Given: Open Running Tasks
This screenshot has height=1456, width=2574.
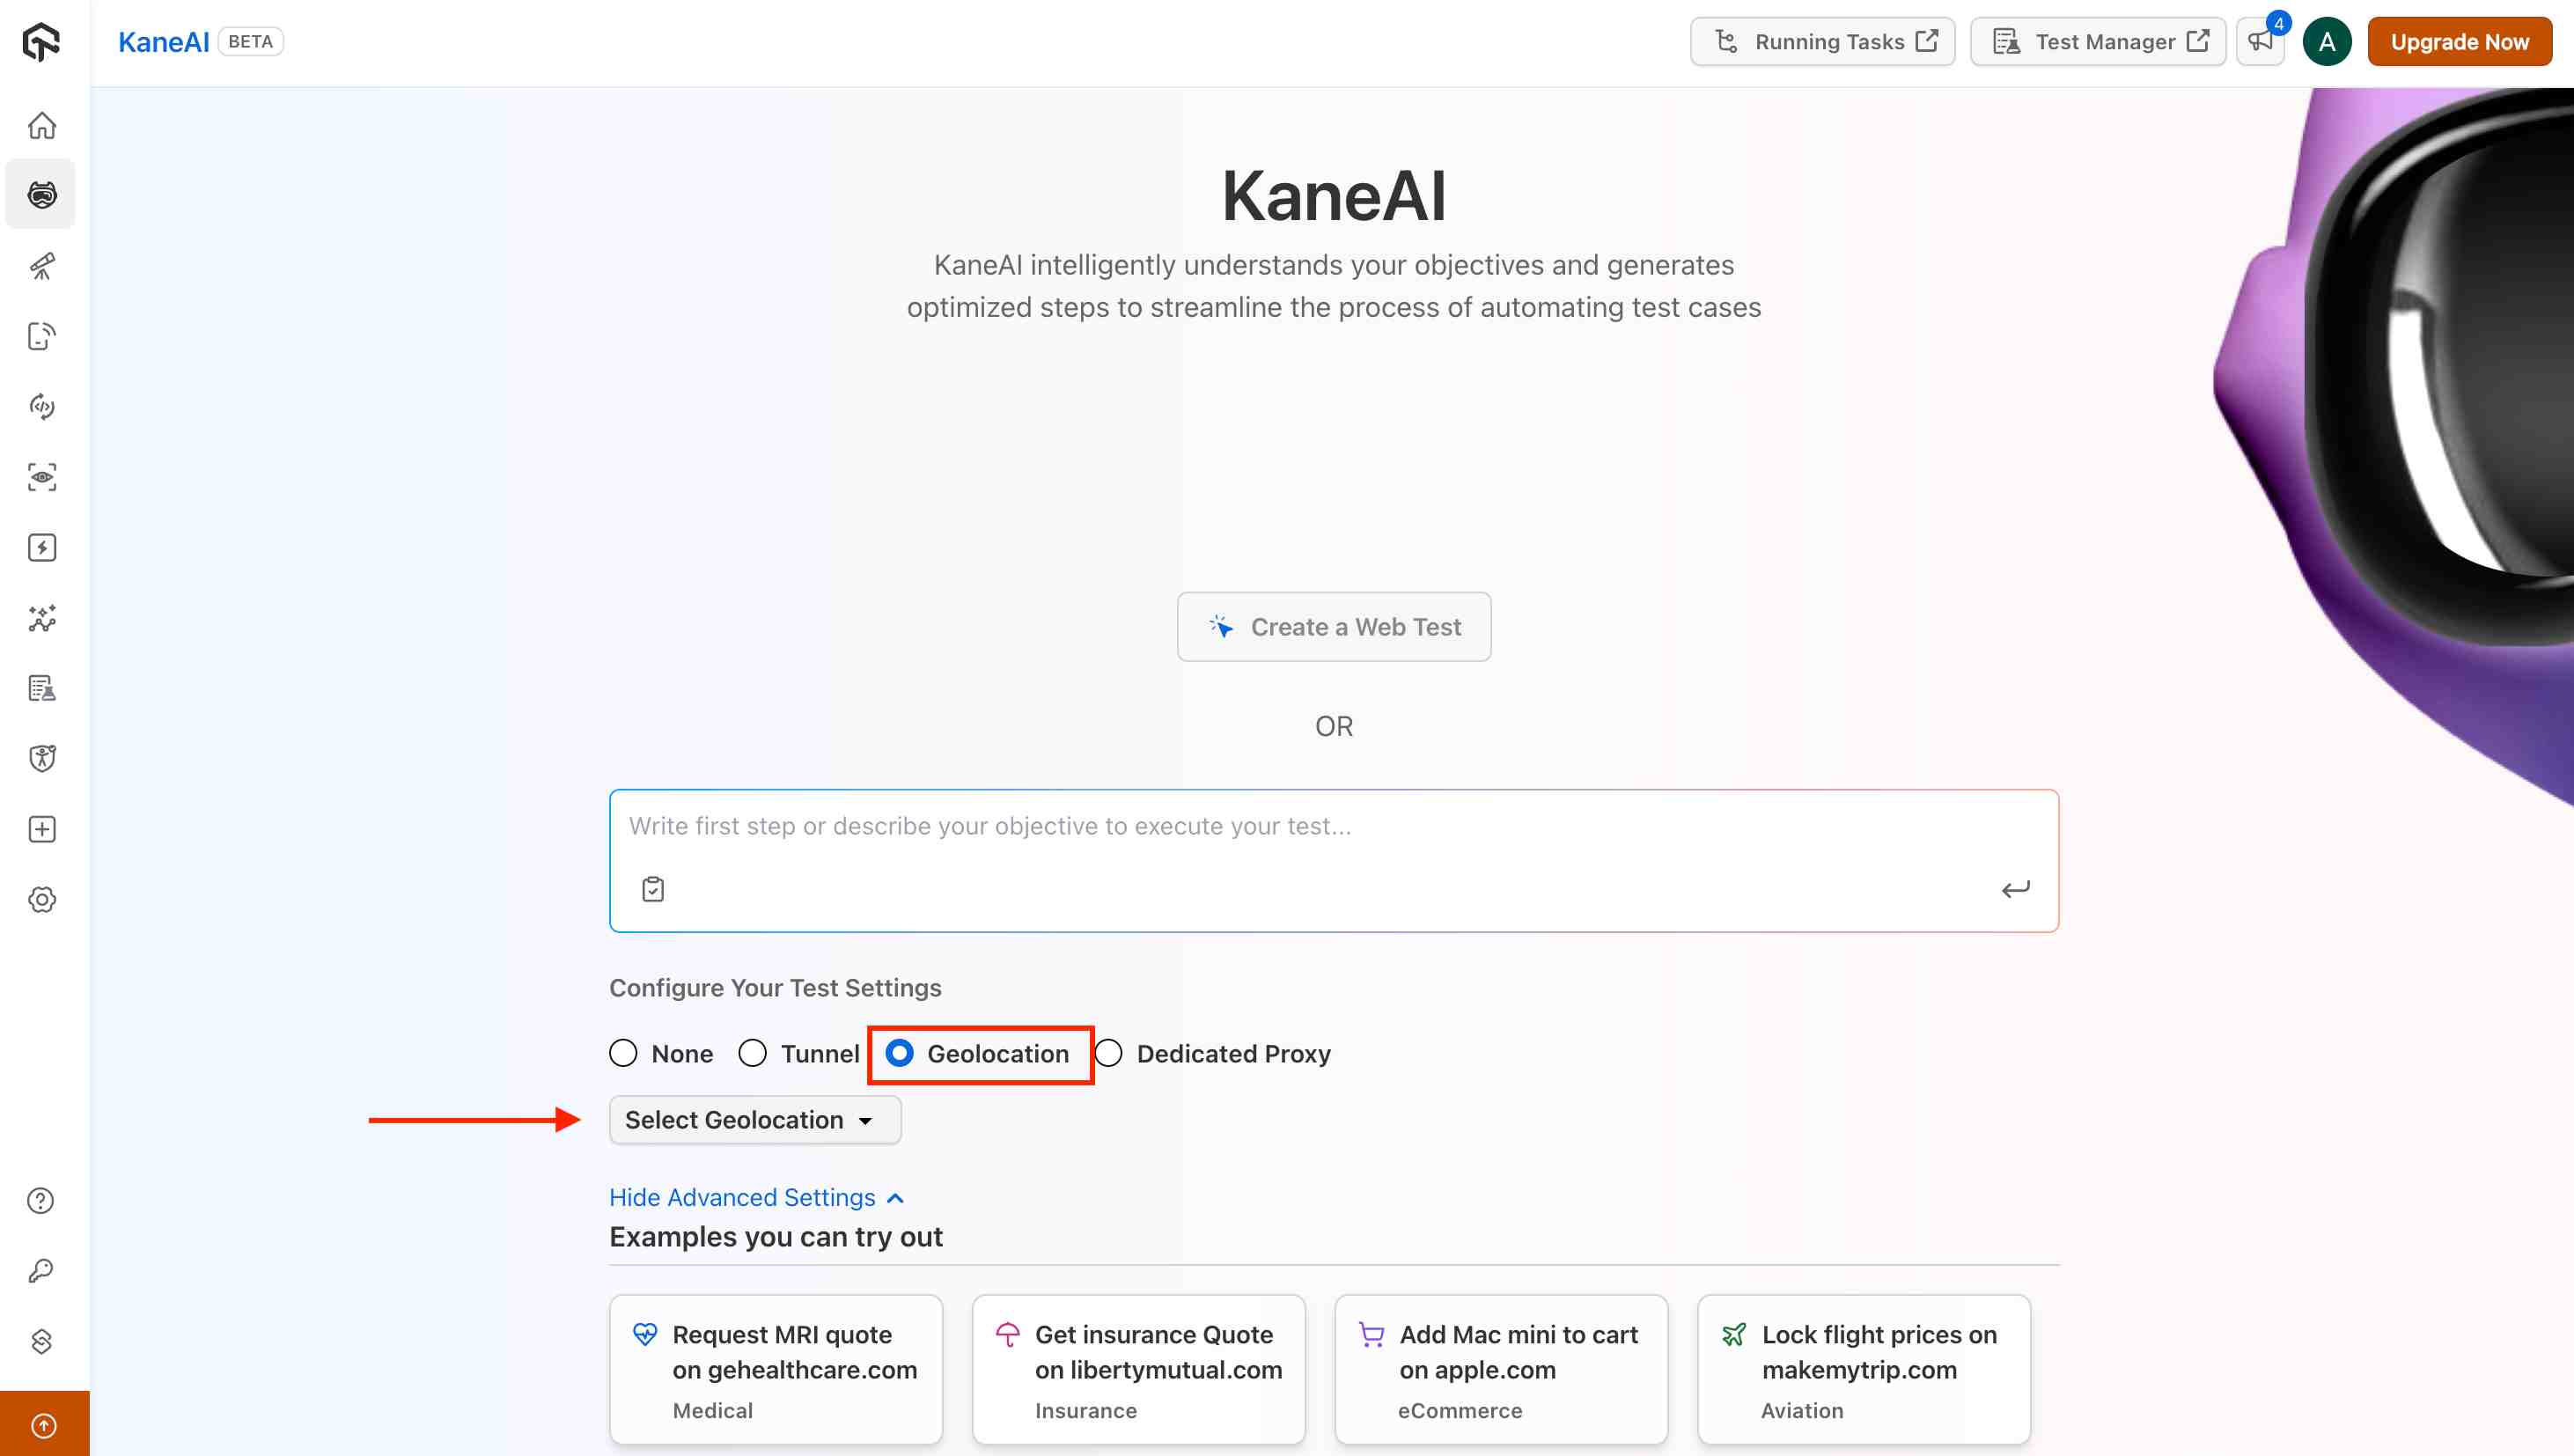Looking at the screenshot, I should [x=1822, y=42].
